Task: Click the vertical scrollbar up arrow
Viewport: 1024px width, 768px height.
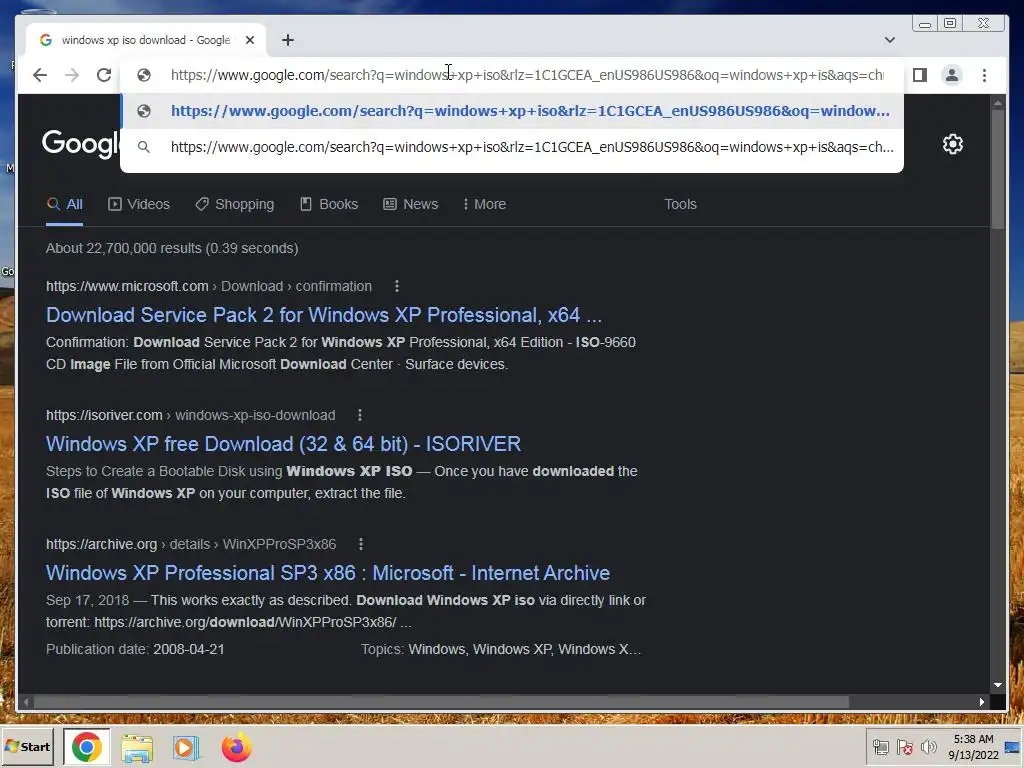Action: (998, 103)
